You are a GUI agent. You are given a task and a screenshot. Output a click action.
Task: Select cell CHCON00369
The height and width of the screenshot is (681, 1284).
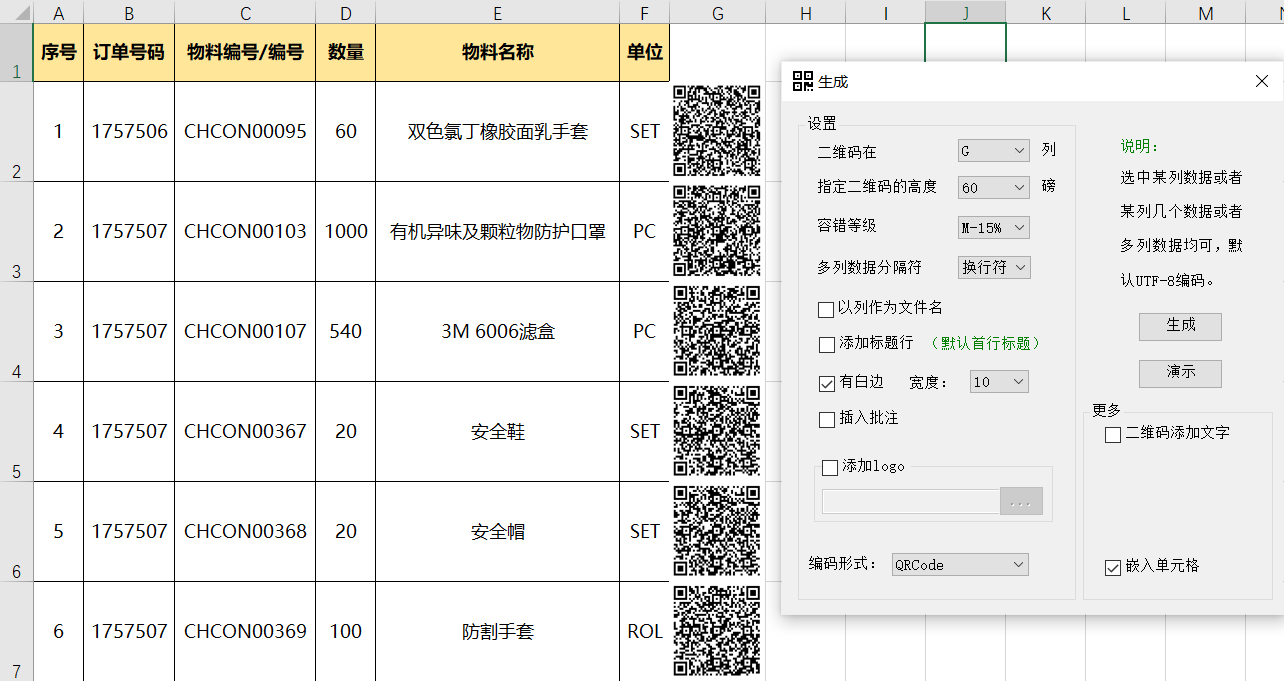(x=245, y=632)
